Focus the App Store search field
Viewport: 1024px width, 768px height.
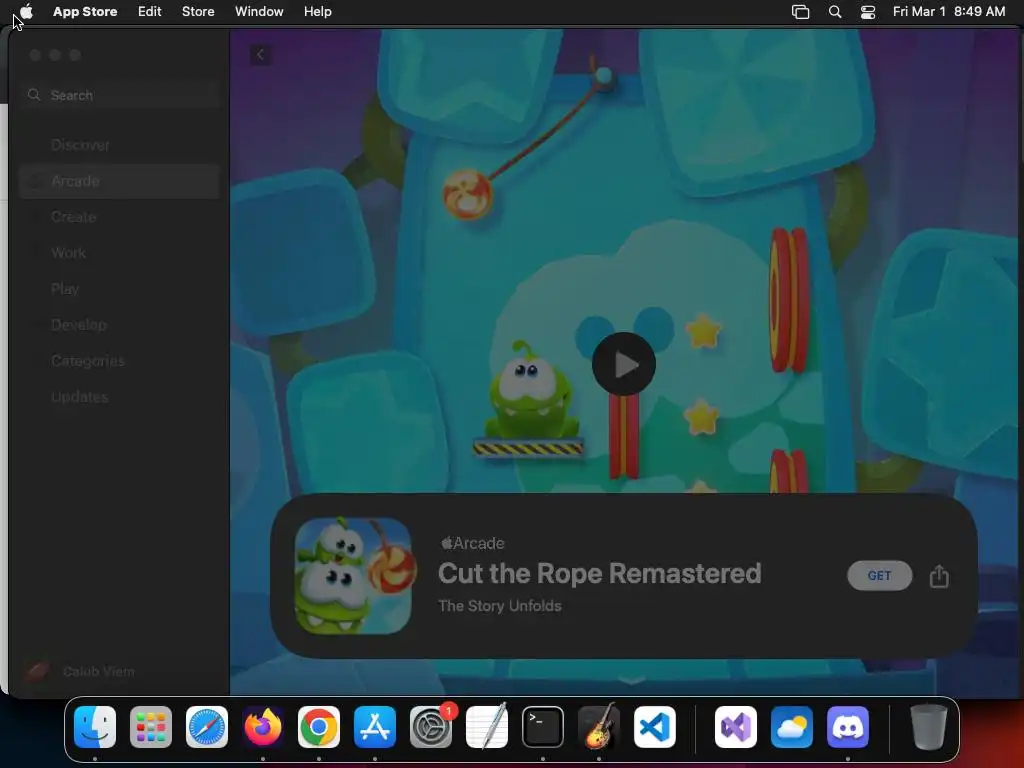coord(120,95)
